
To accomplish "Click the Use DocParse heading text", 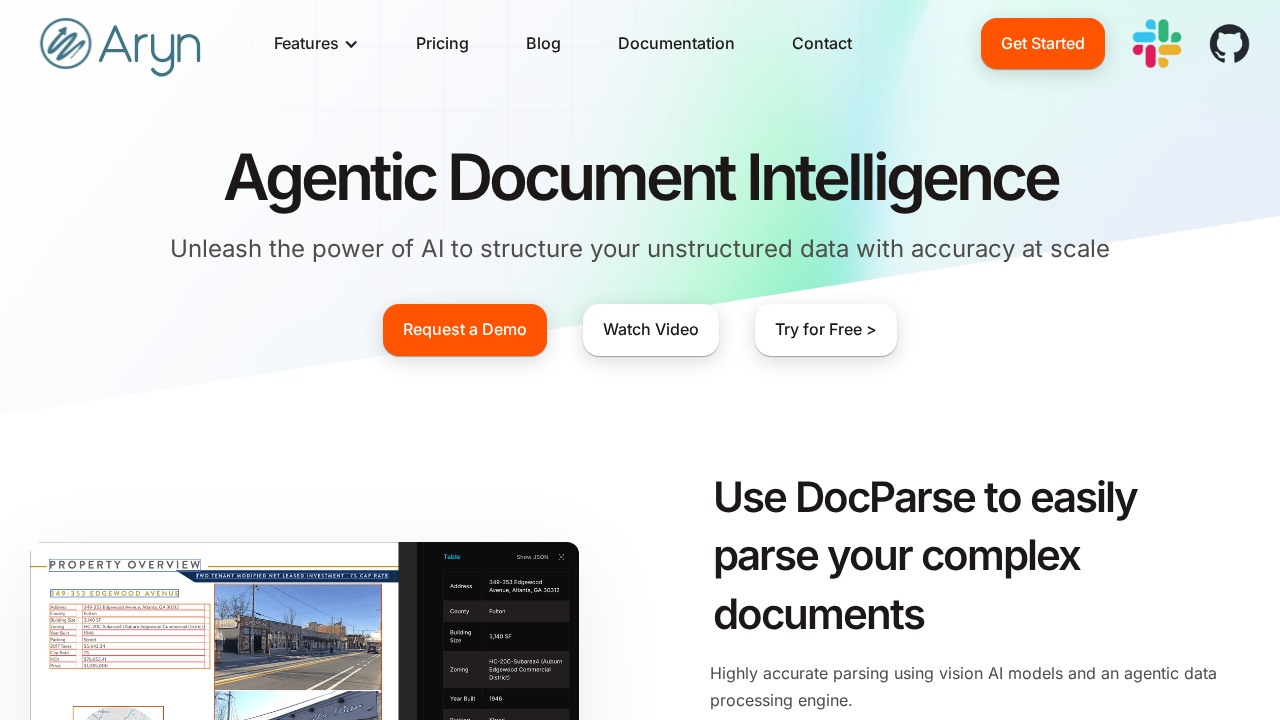I will tap(924, 555).
